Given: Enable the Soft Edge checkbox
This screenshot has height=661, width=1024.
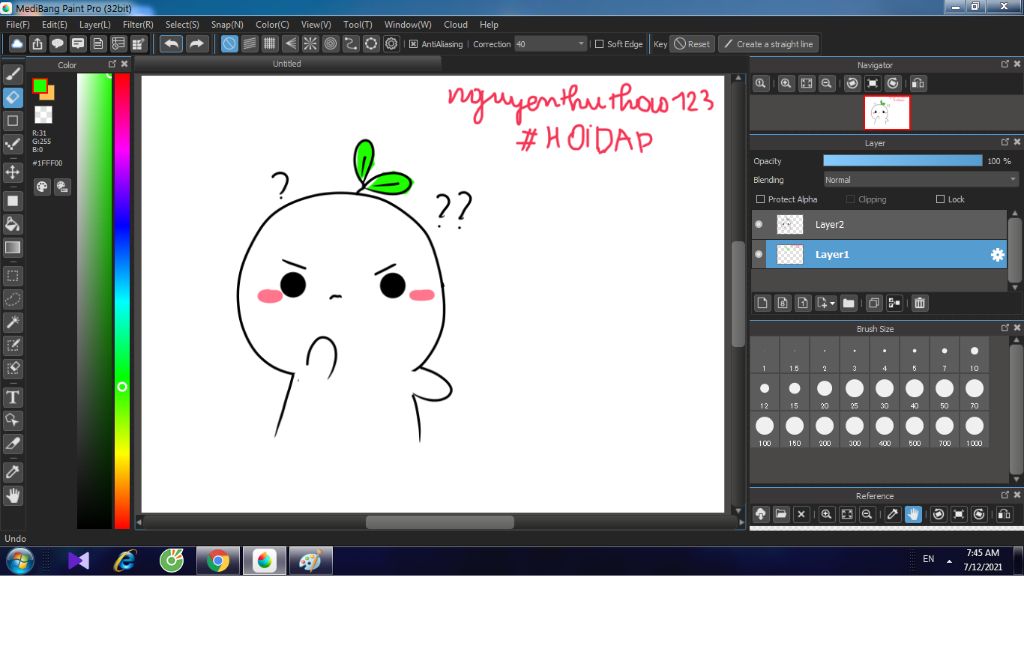Looking at the screenshot, I should point(599,44).
